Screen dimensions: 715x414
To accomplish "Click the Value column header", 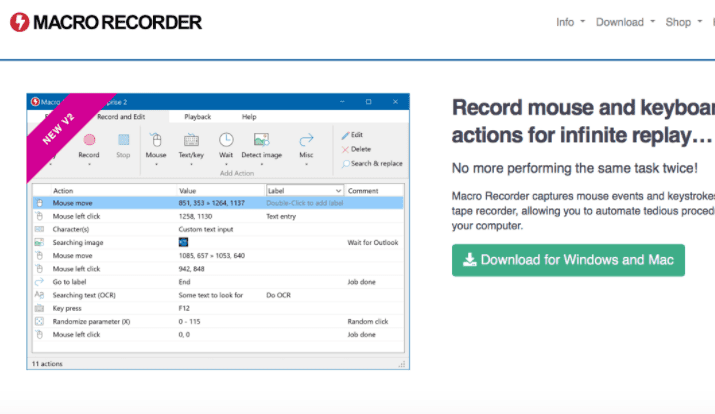I will [x=187, y=191].
